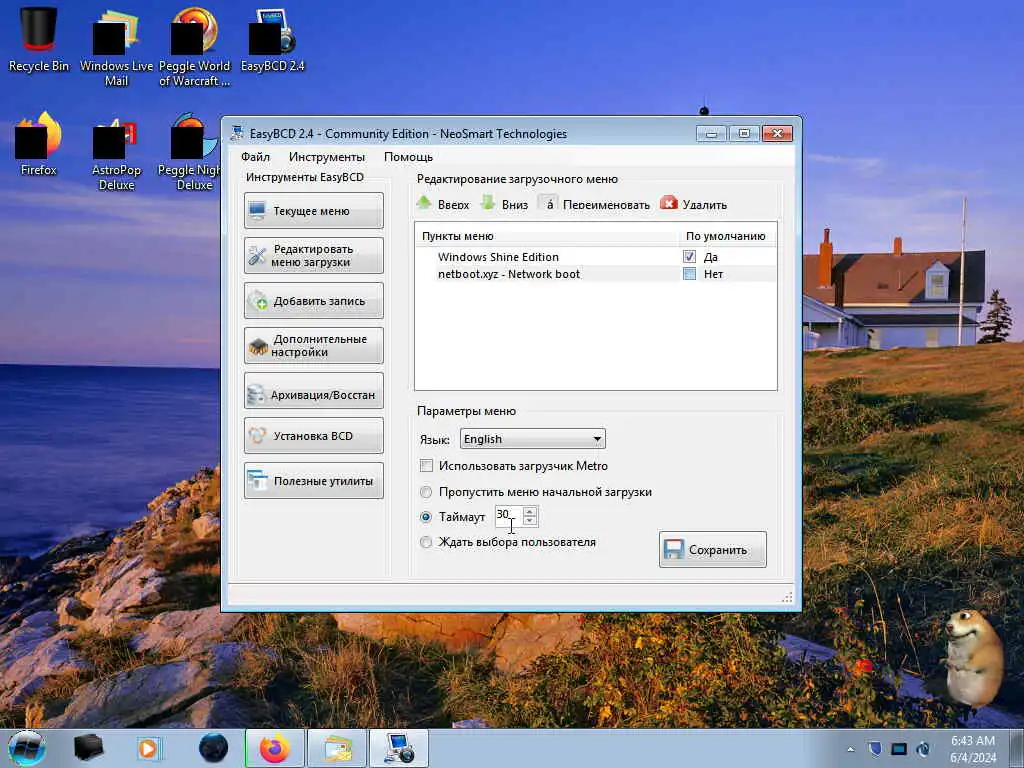Open EasyBCD 2.4 desktop shortcut
This screenshot has width=1024, height=768.
point(272,39)
